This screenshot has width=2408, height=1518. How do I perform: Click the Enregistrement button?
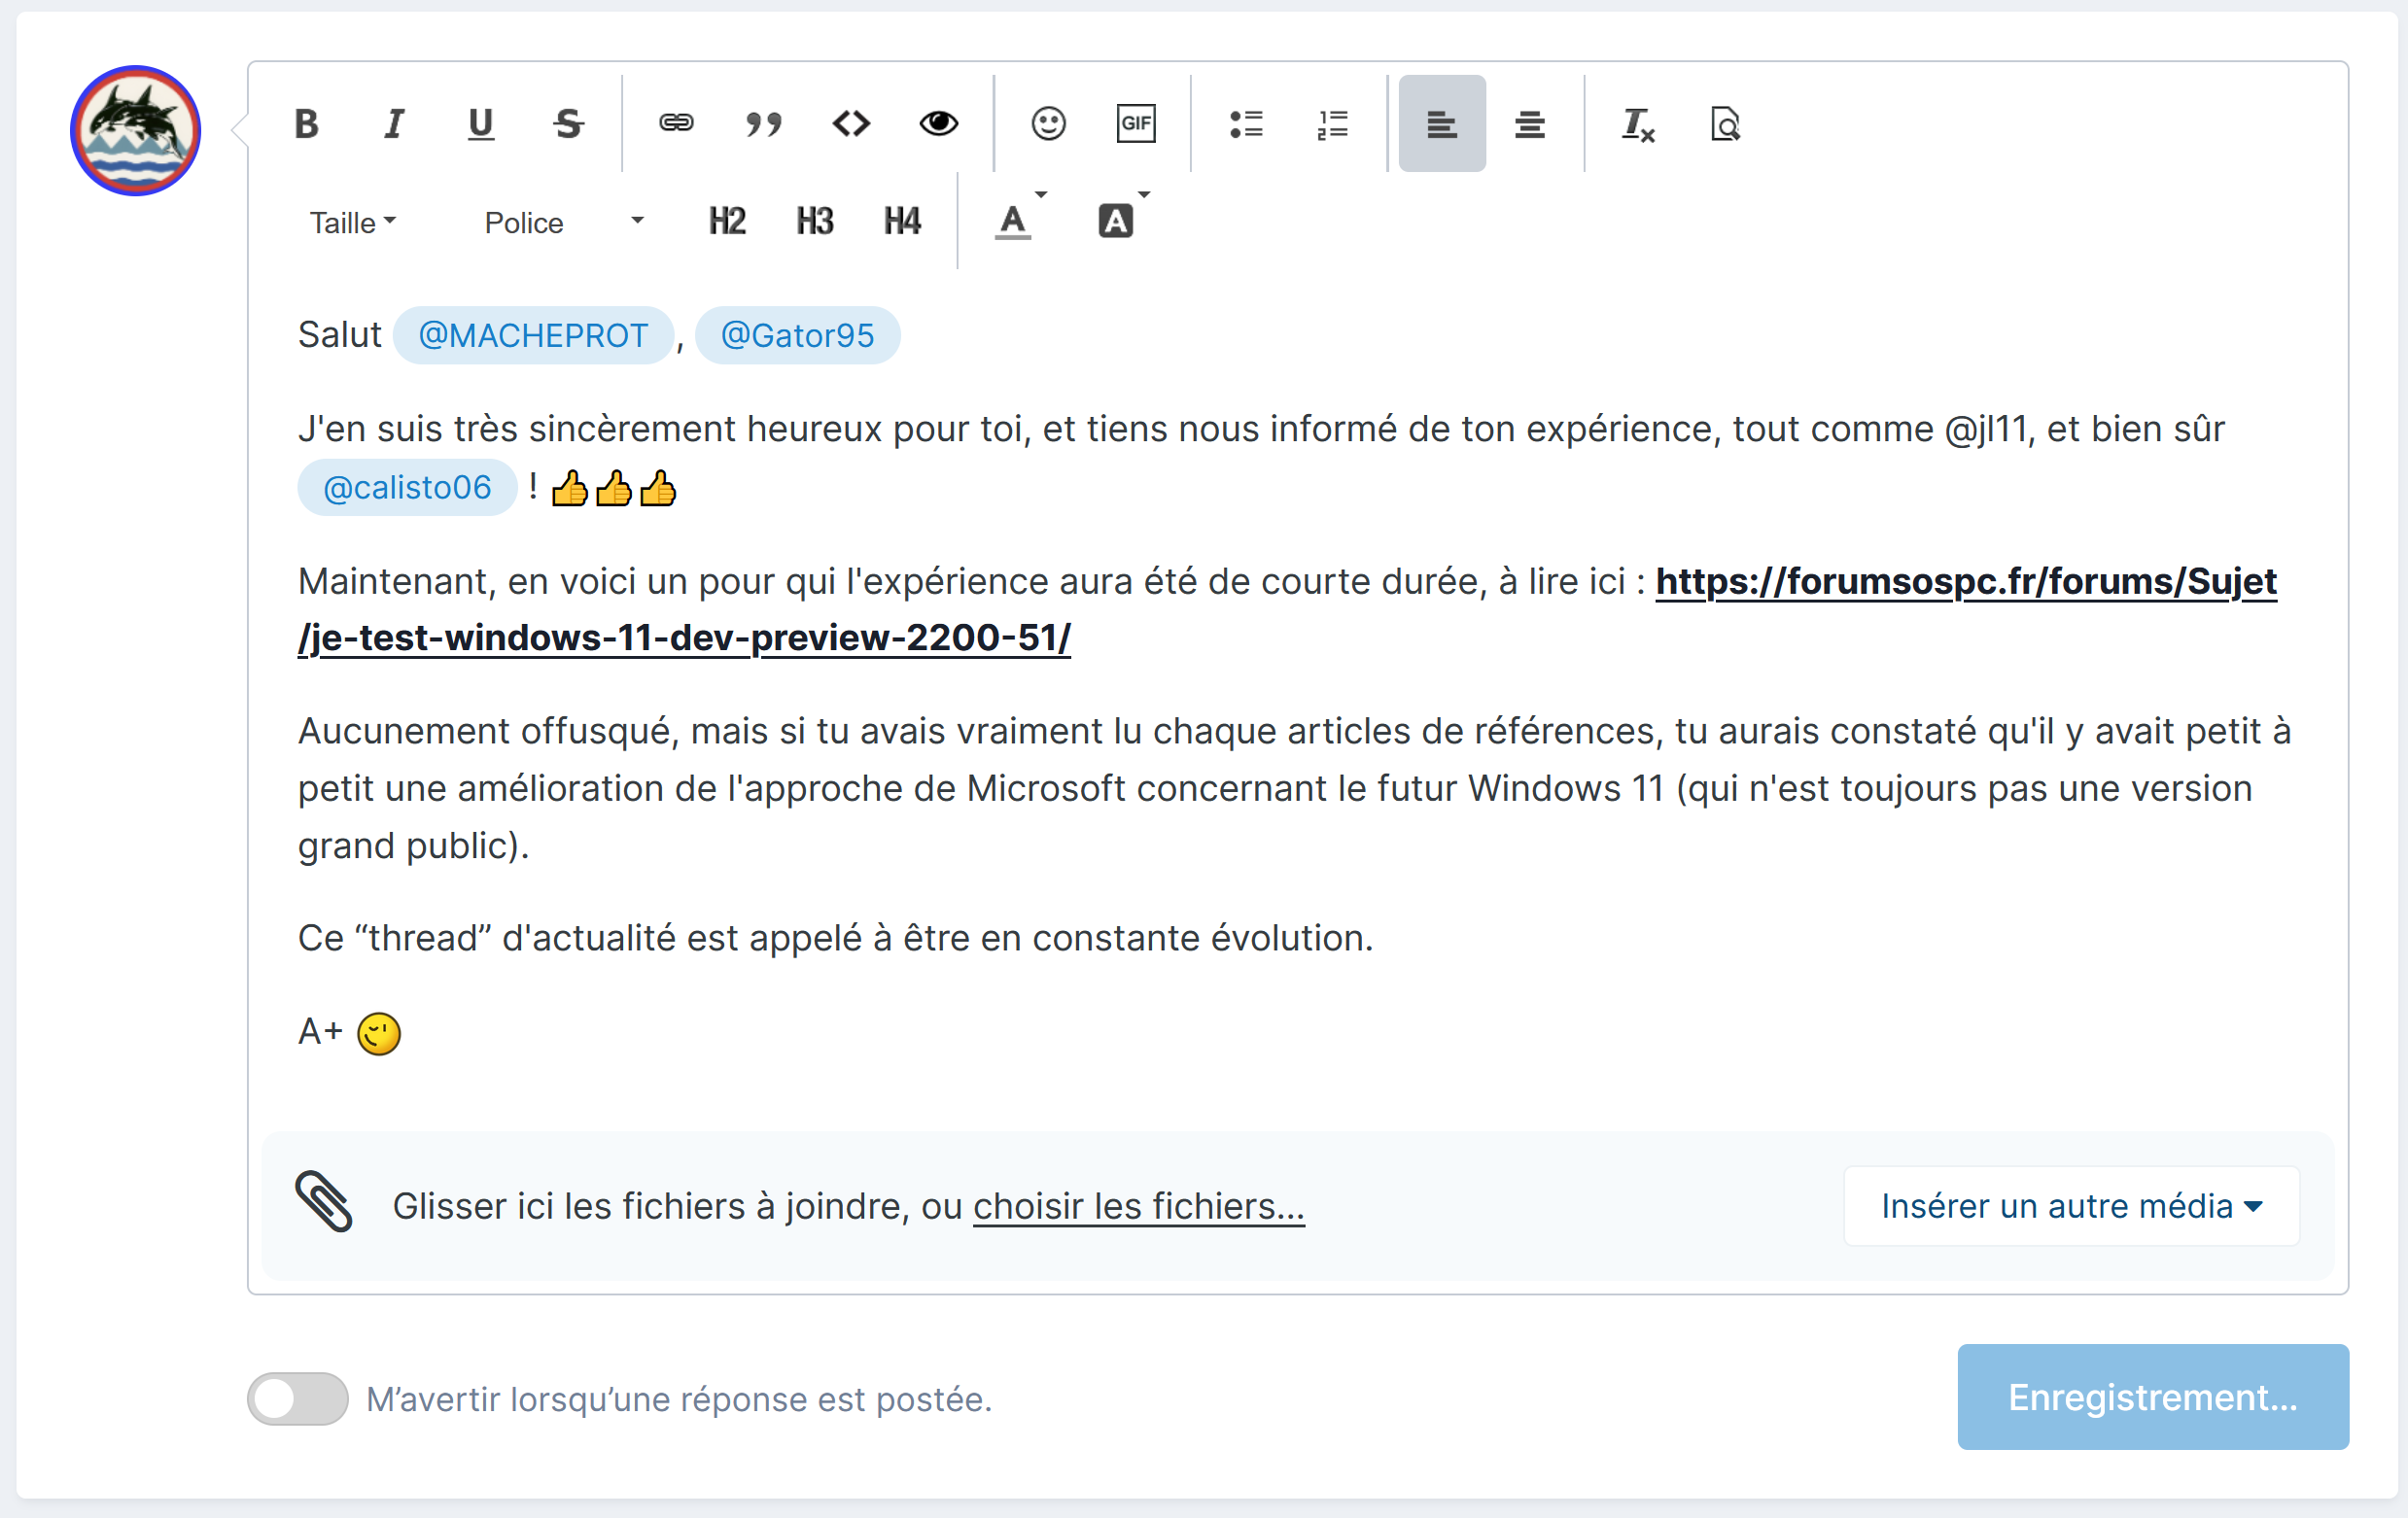click(x=2152, y=1397)
